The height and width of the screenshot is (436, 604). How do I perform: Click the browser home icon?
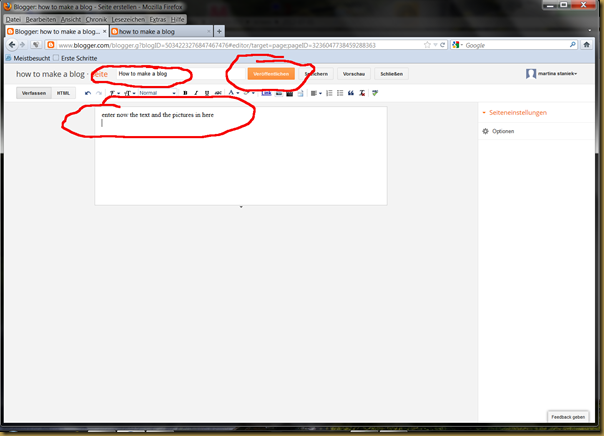(587, 45)
